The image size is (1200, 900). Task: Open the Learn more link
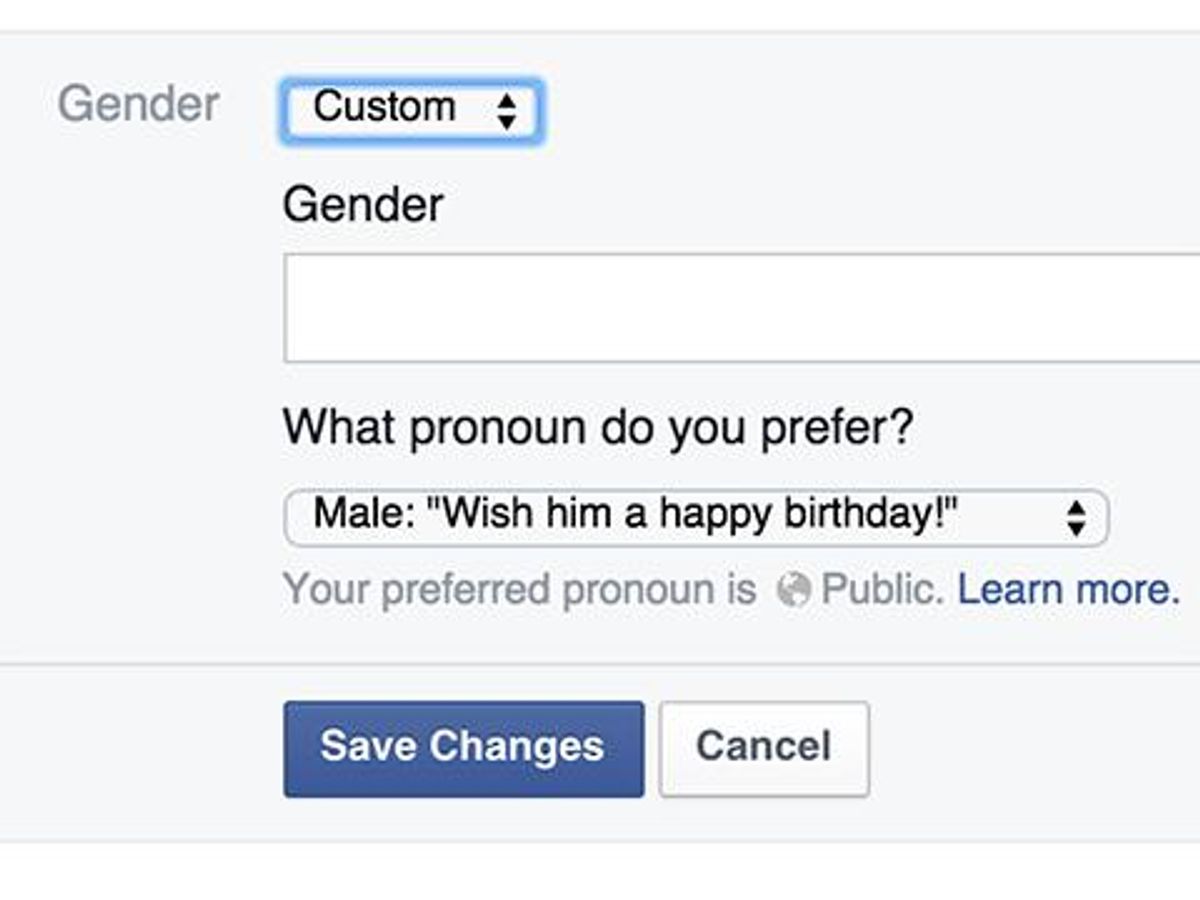[1069, 590]
